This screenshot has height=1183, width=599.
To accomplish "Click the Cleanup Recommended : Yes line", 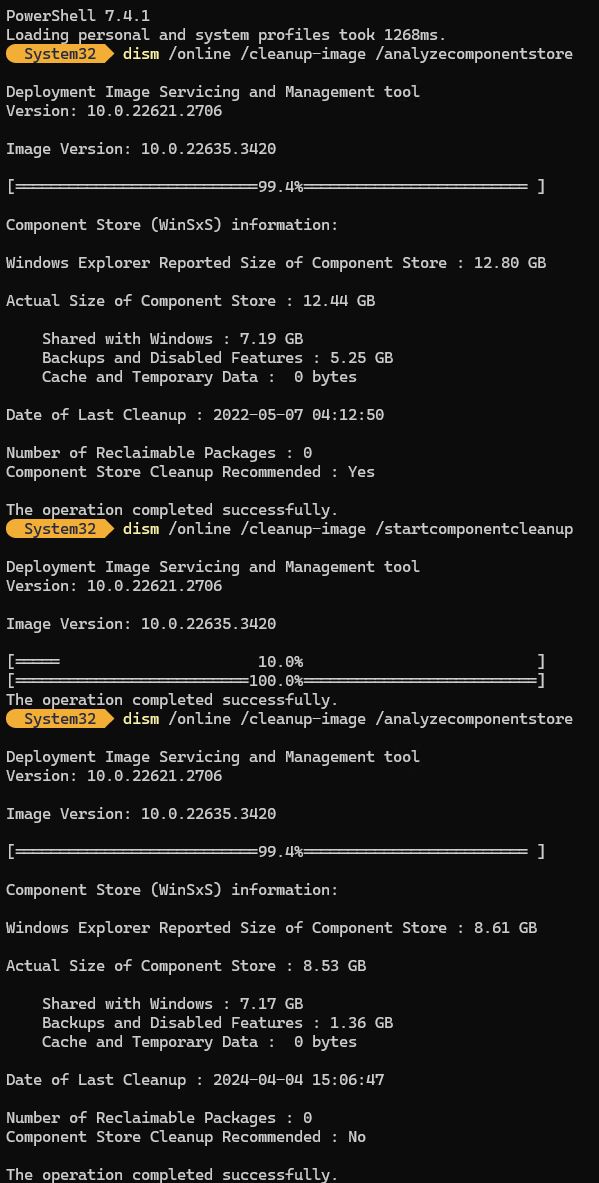I will [190, 472].
